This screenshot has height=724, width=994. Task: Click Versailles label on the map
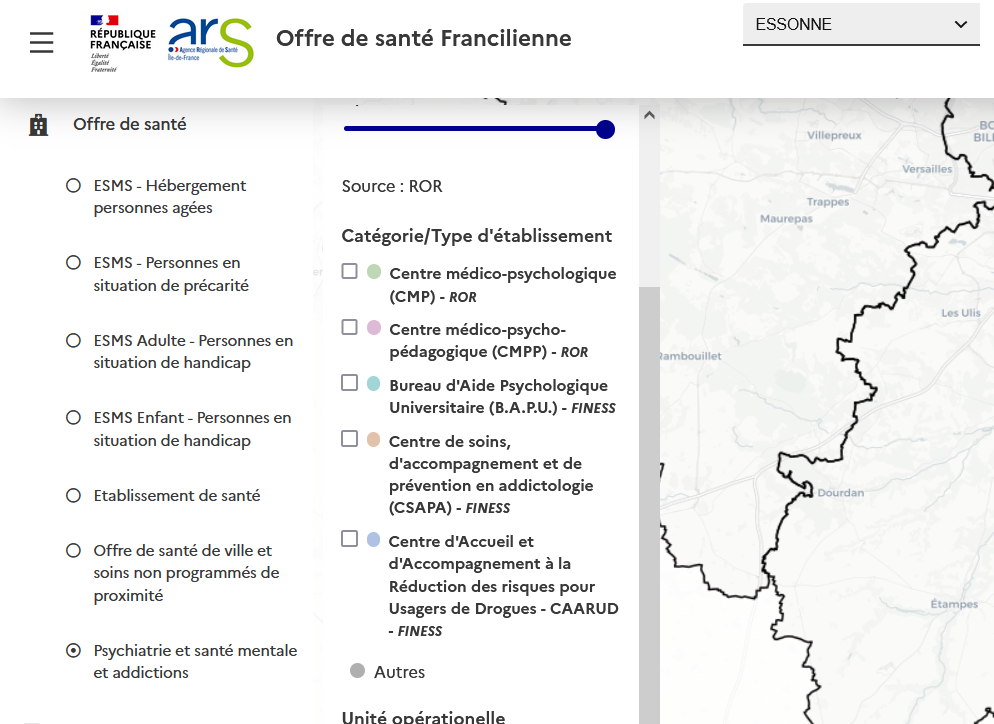(x=927, y=169)
